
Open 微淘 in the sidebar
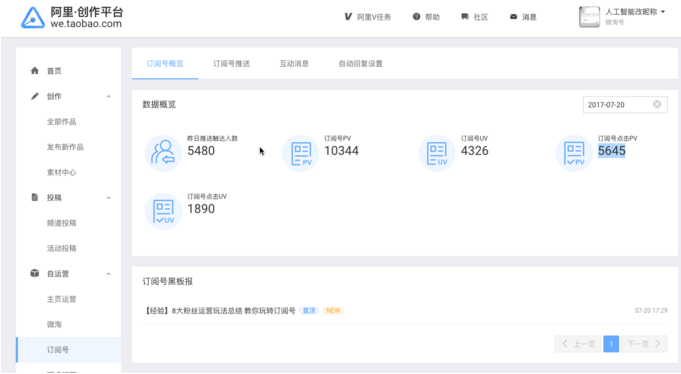(54, 324)
